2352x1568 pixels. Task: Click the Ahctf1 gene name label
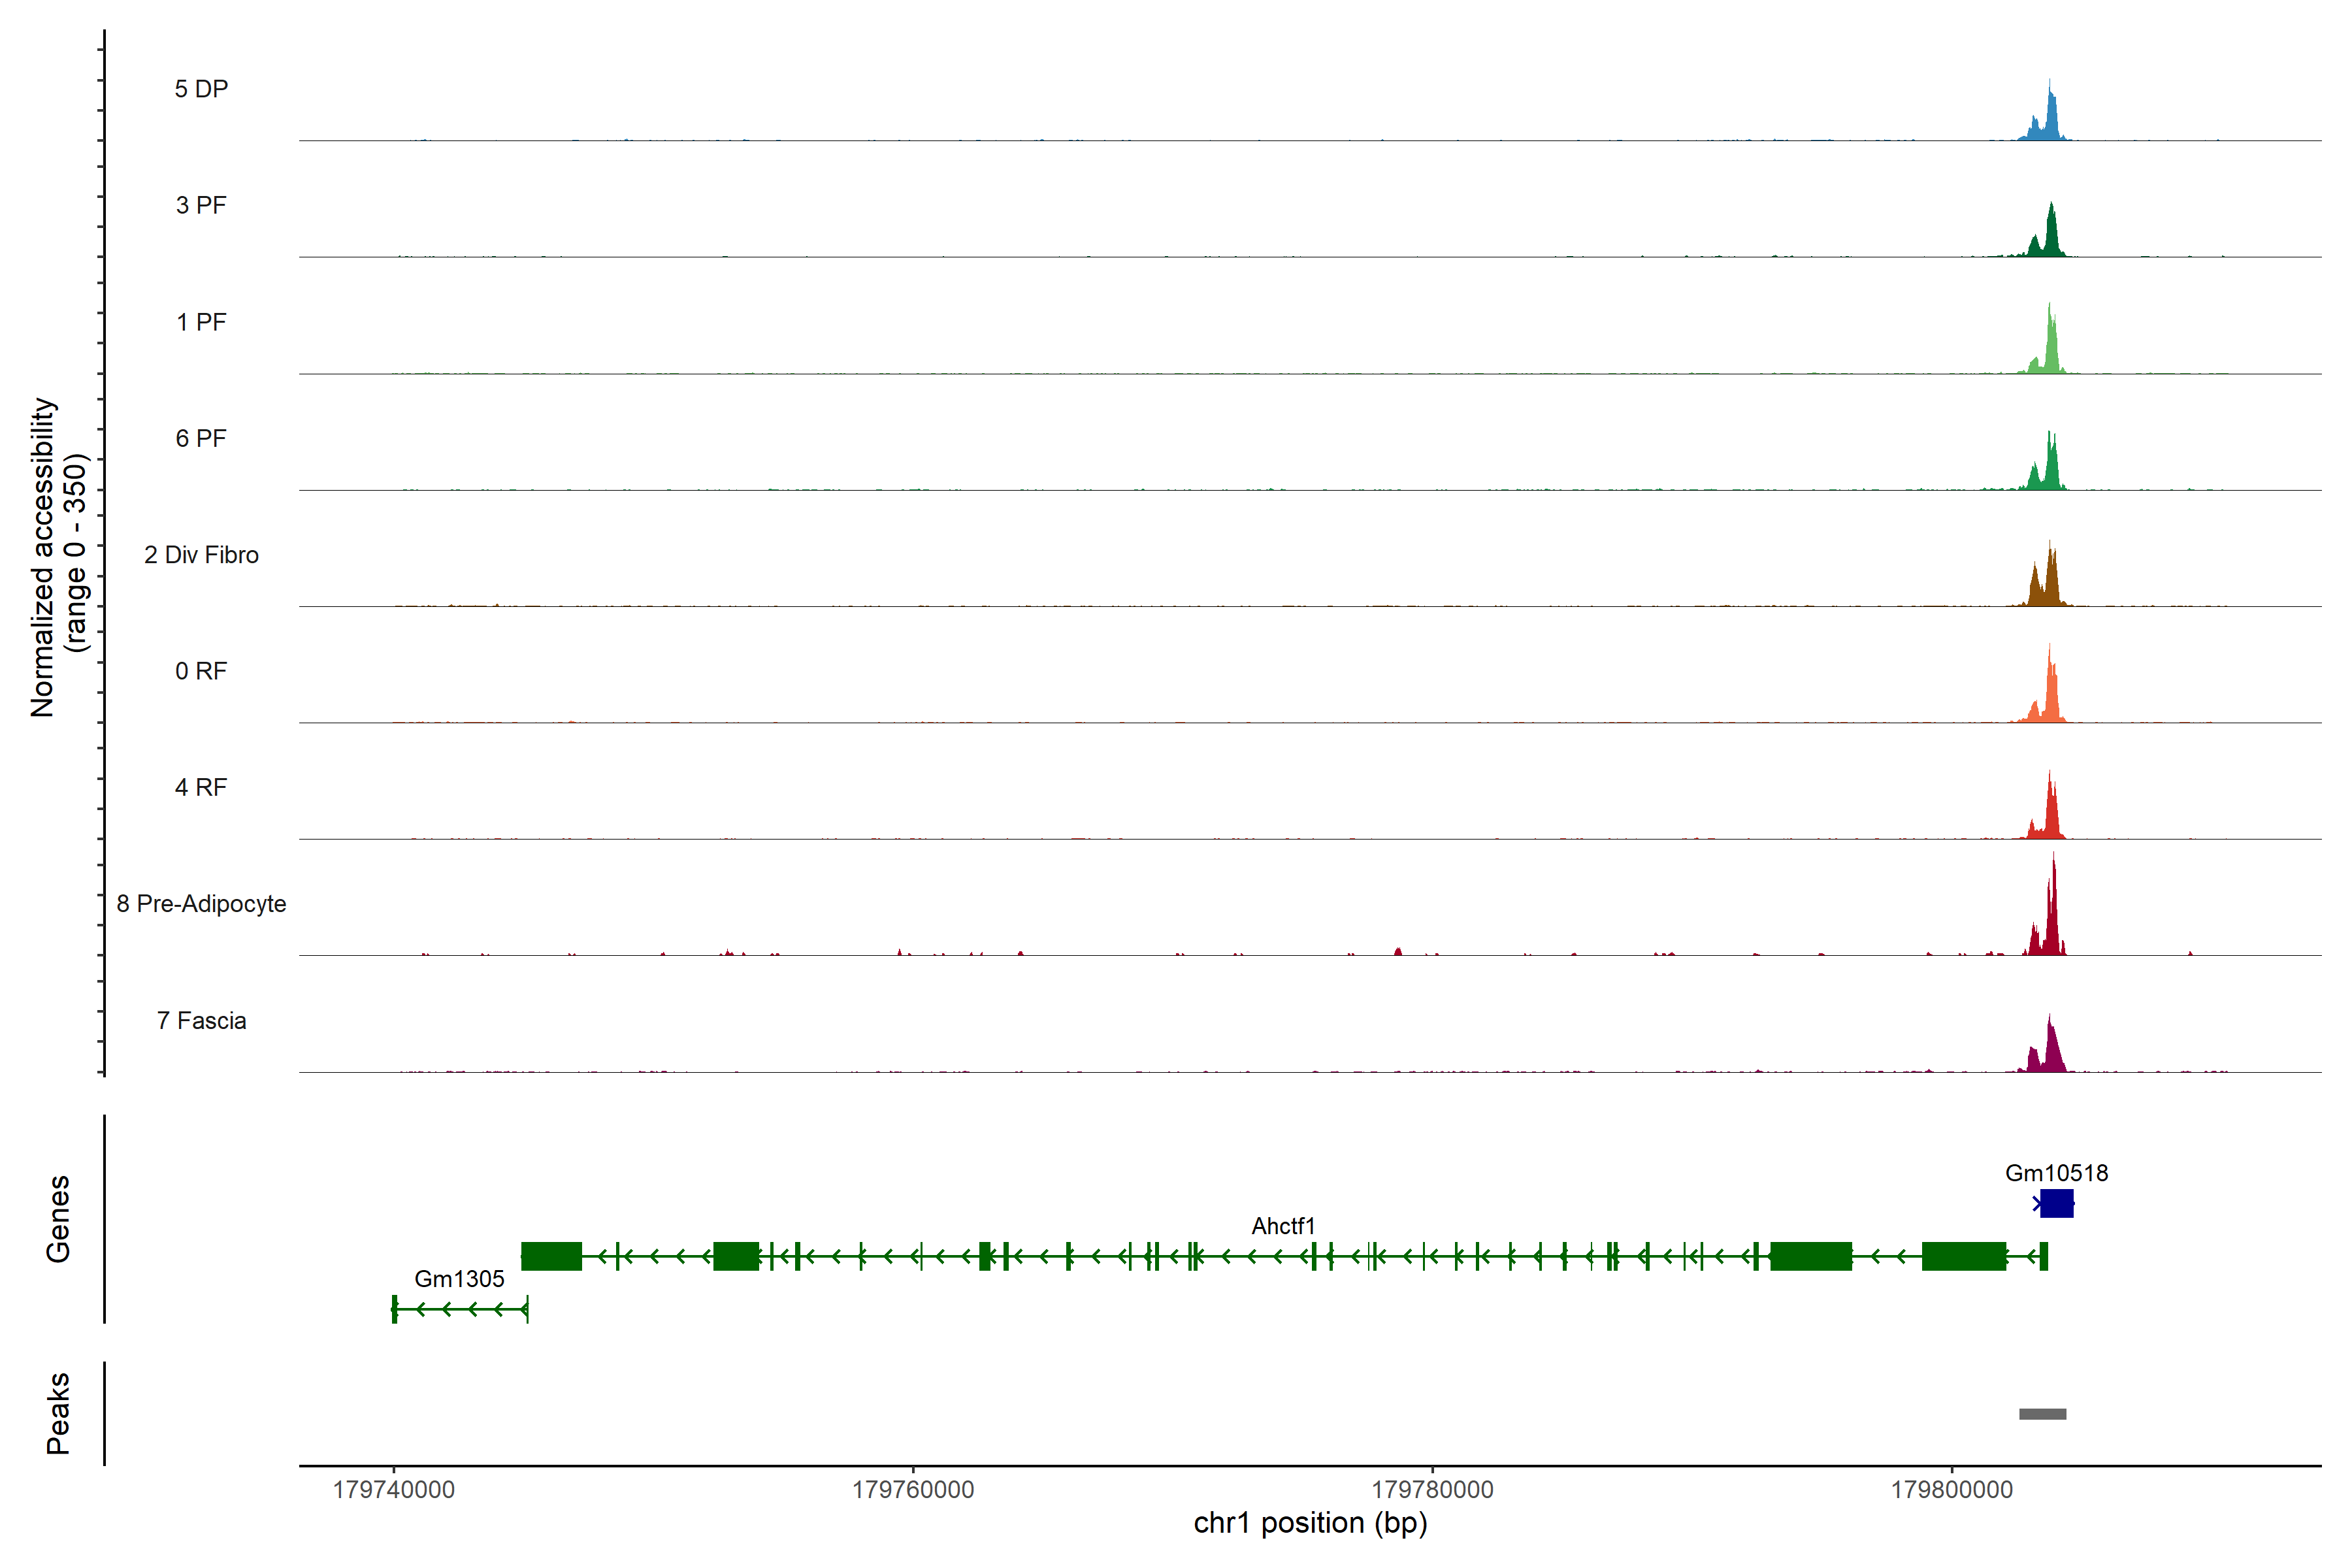click(1283, 1226)
